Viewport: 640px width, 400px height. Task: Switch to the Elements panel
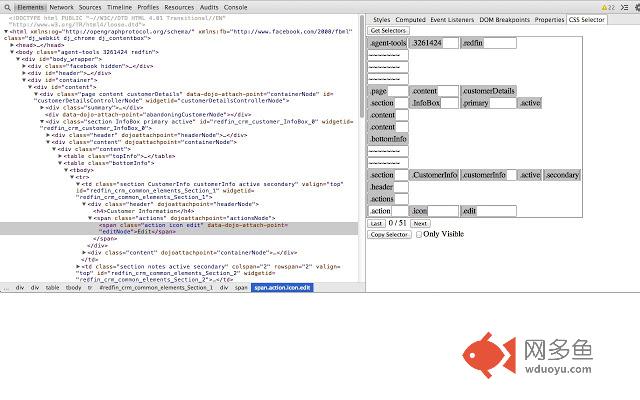30,7
